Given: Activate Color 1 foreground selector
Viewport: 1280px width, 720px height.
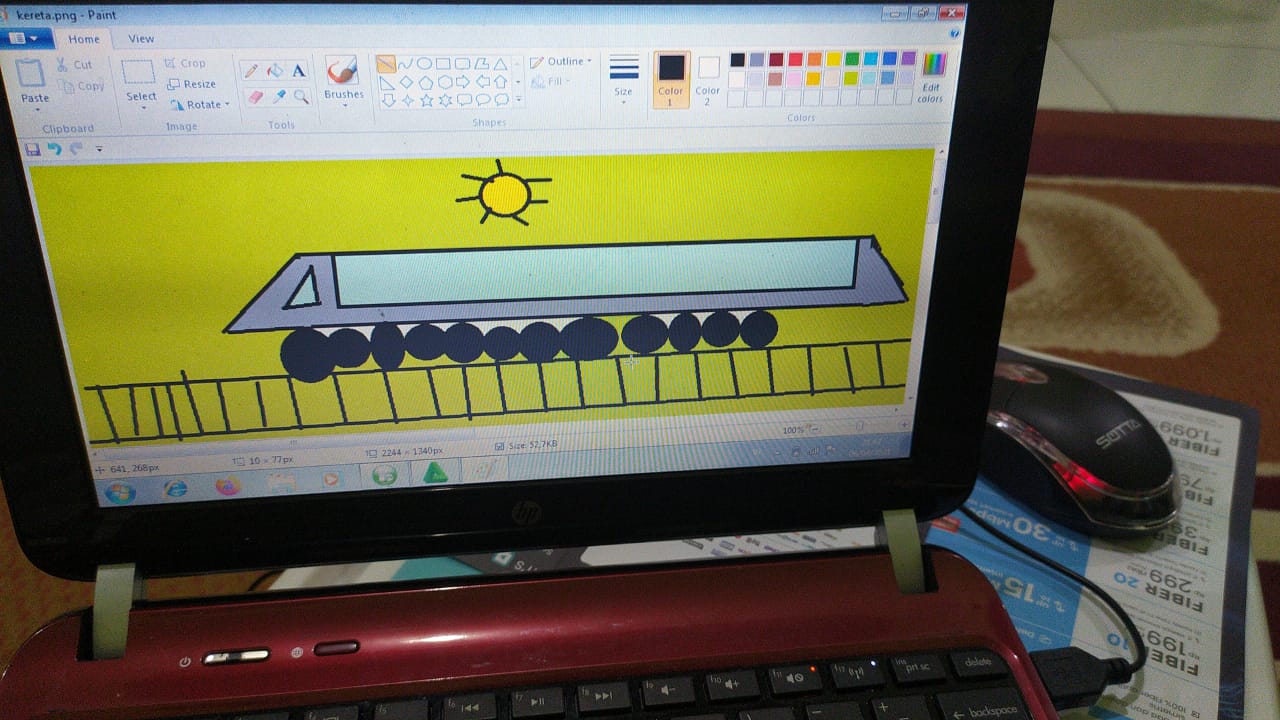Looking at the screenshot, I should pyautogui.click(x=671, y=79).
